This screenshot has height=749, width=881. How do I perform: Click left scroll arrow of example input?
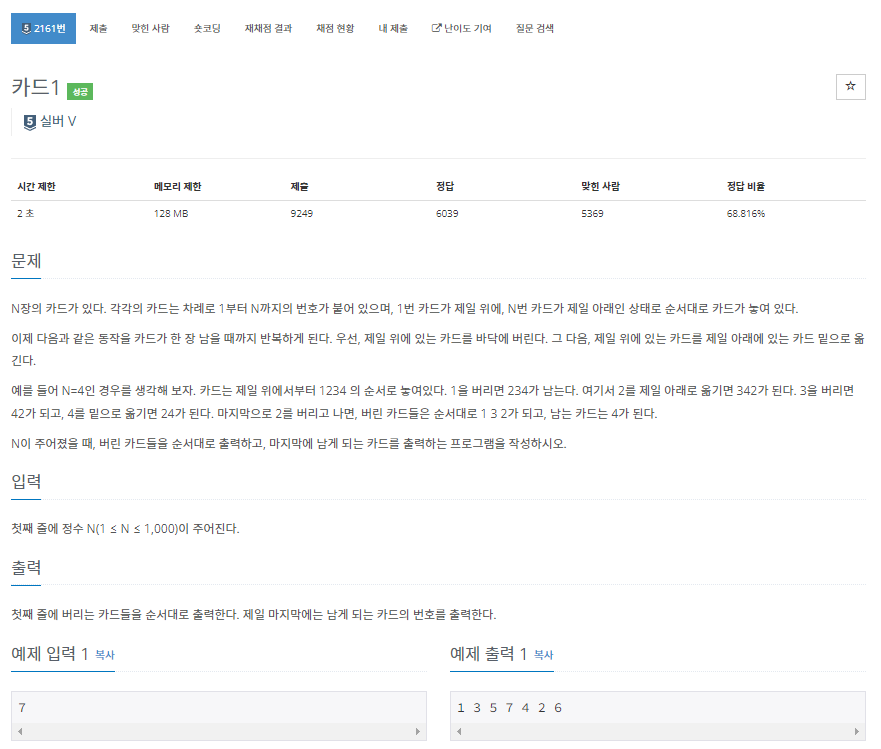(20, 732)
